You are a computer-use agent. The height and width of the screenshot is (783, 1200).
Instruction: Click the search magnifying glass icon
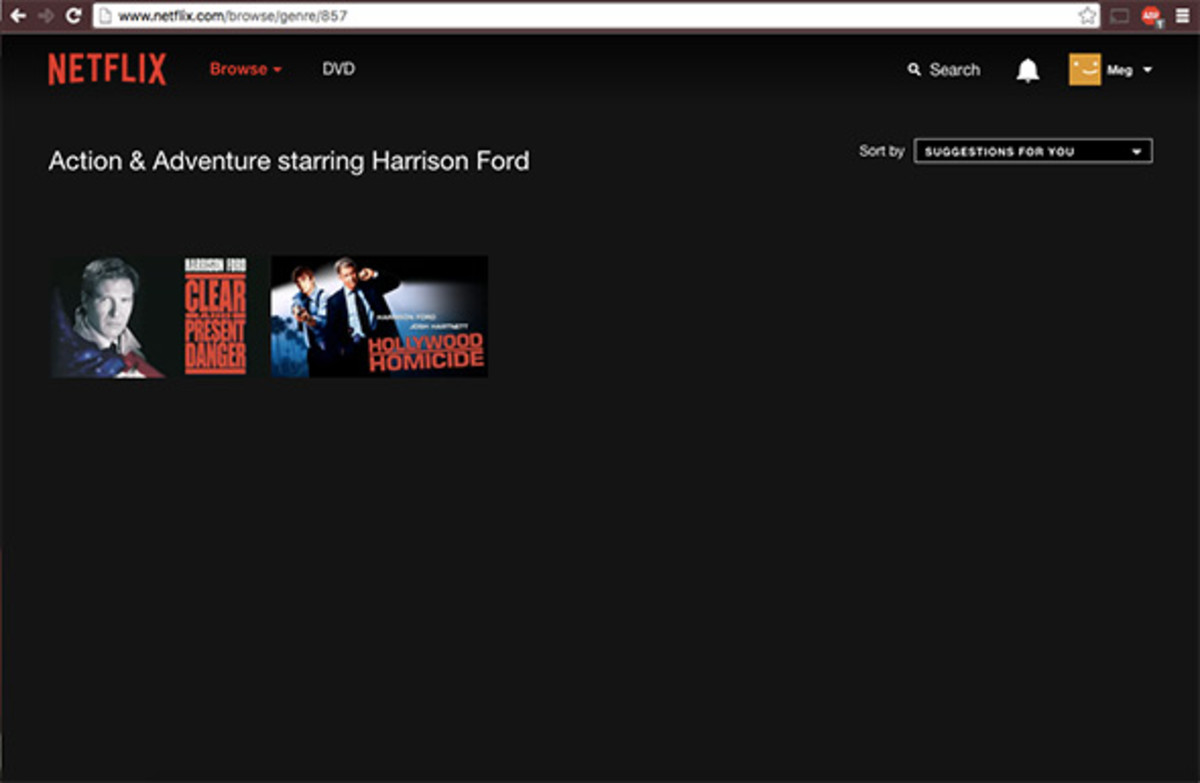pos(913,70)
